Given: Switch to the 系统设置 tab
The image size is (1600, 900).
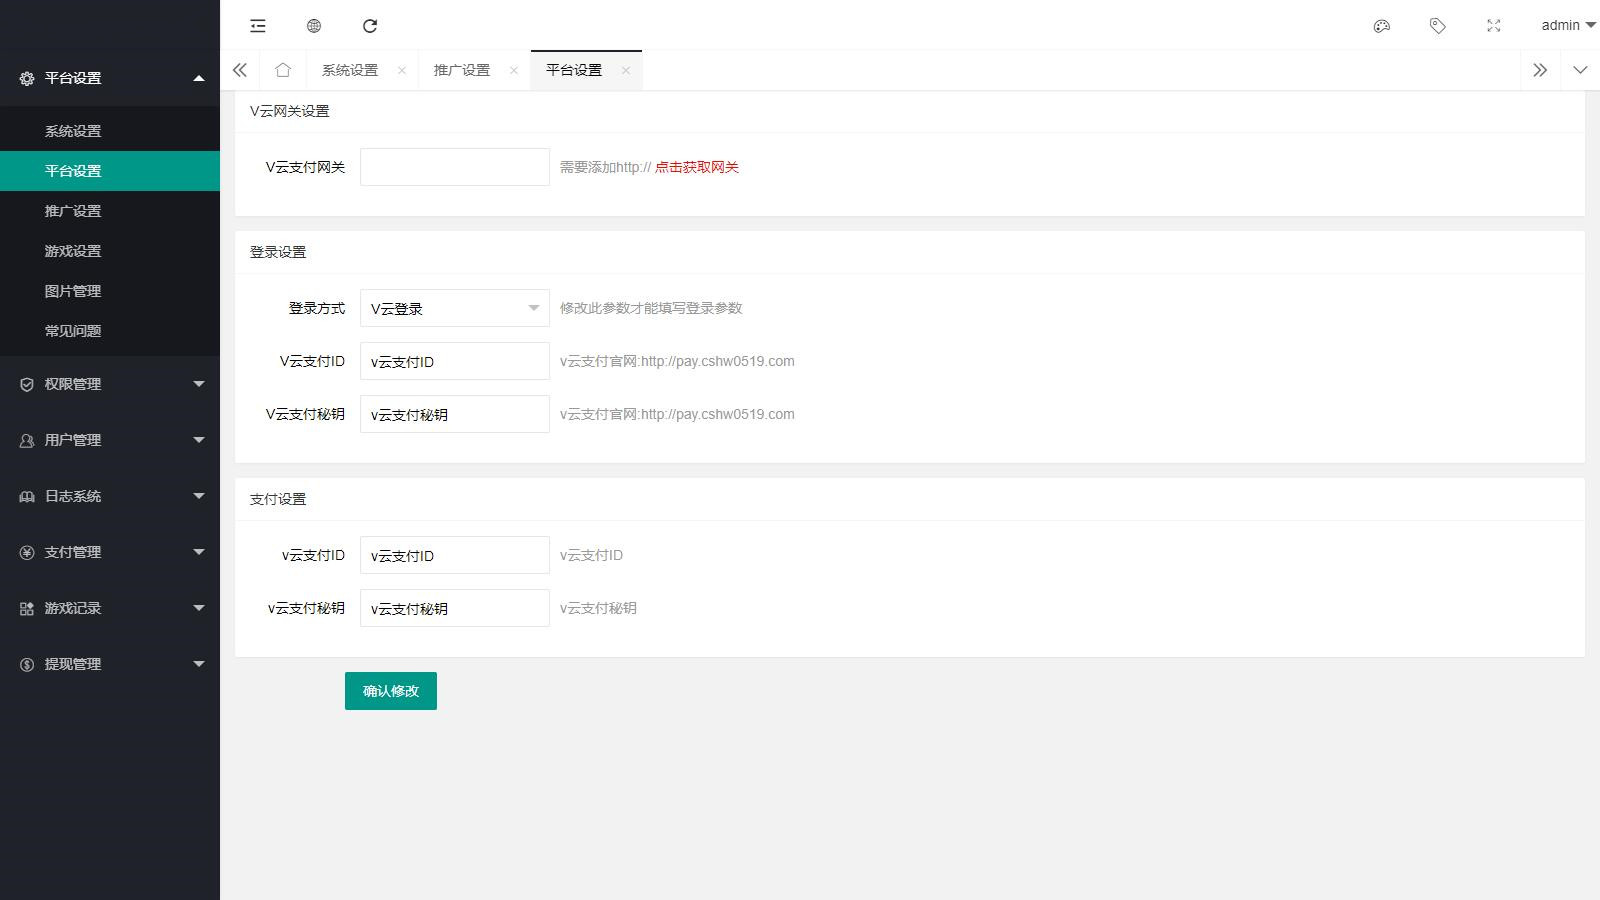Looking at the screenshot, I should click(x=350, y=70).
